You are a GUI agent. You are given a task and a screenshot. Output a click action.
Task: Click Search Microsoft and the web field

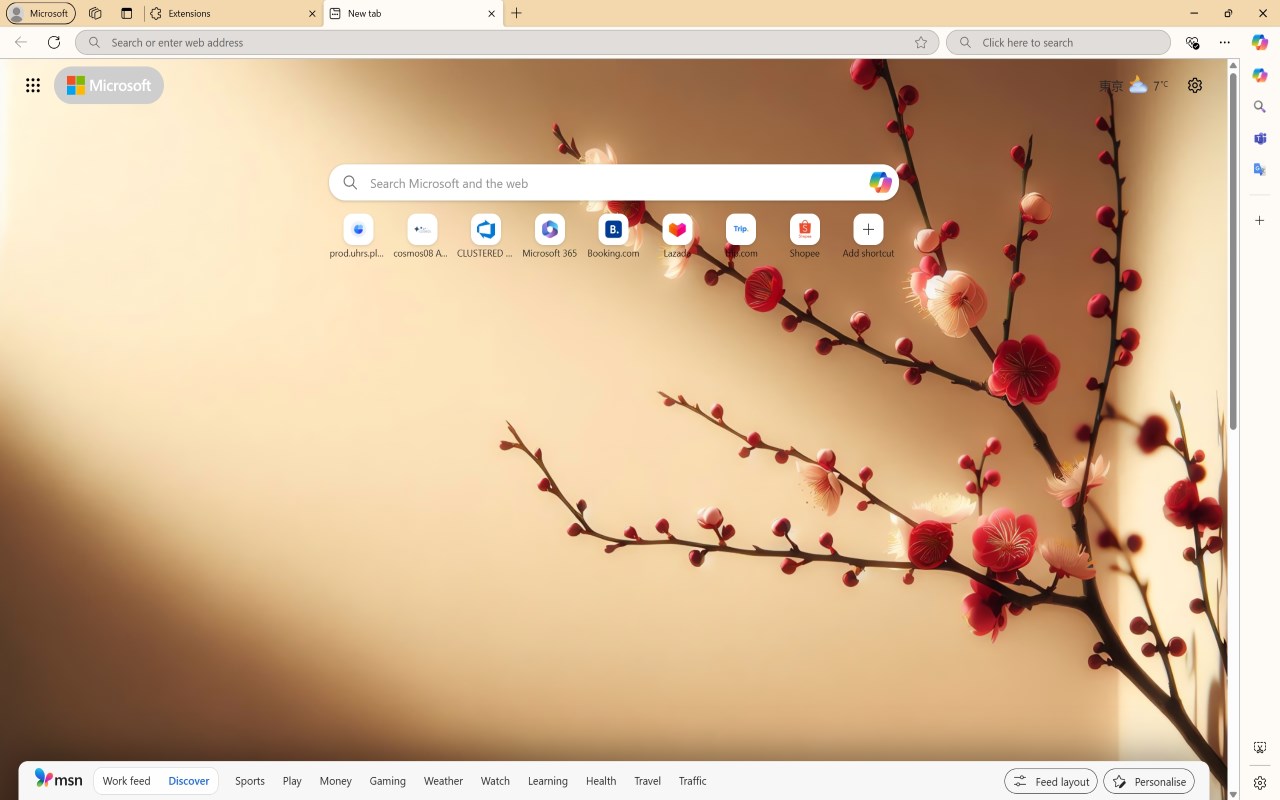tap(614, 183)
